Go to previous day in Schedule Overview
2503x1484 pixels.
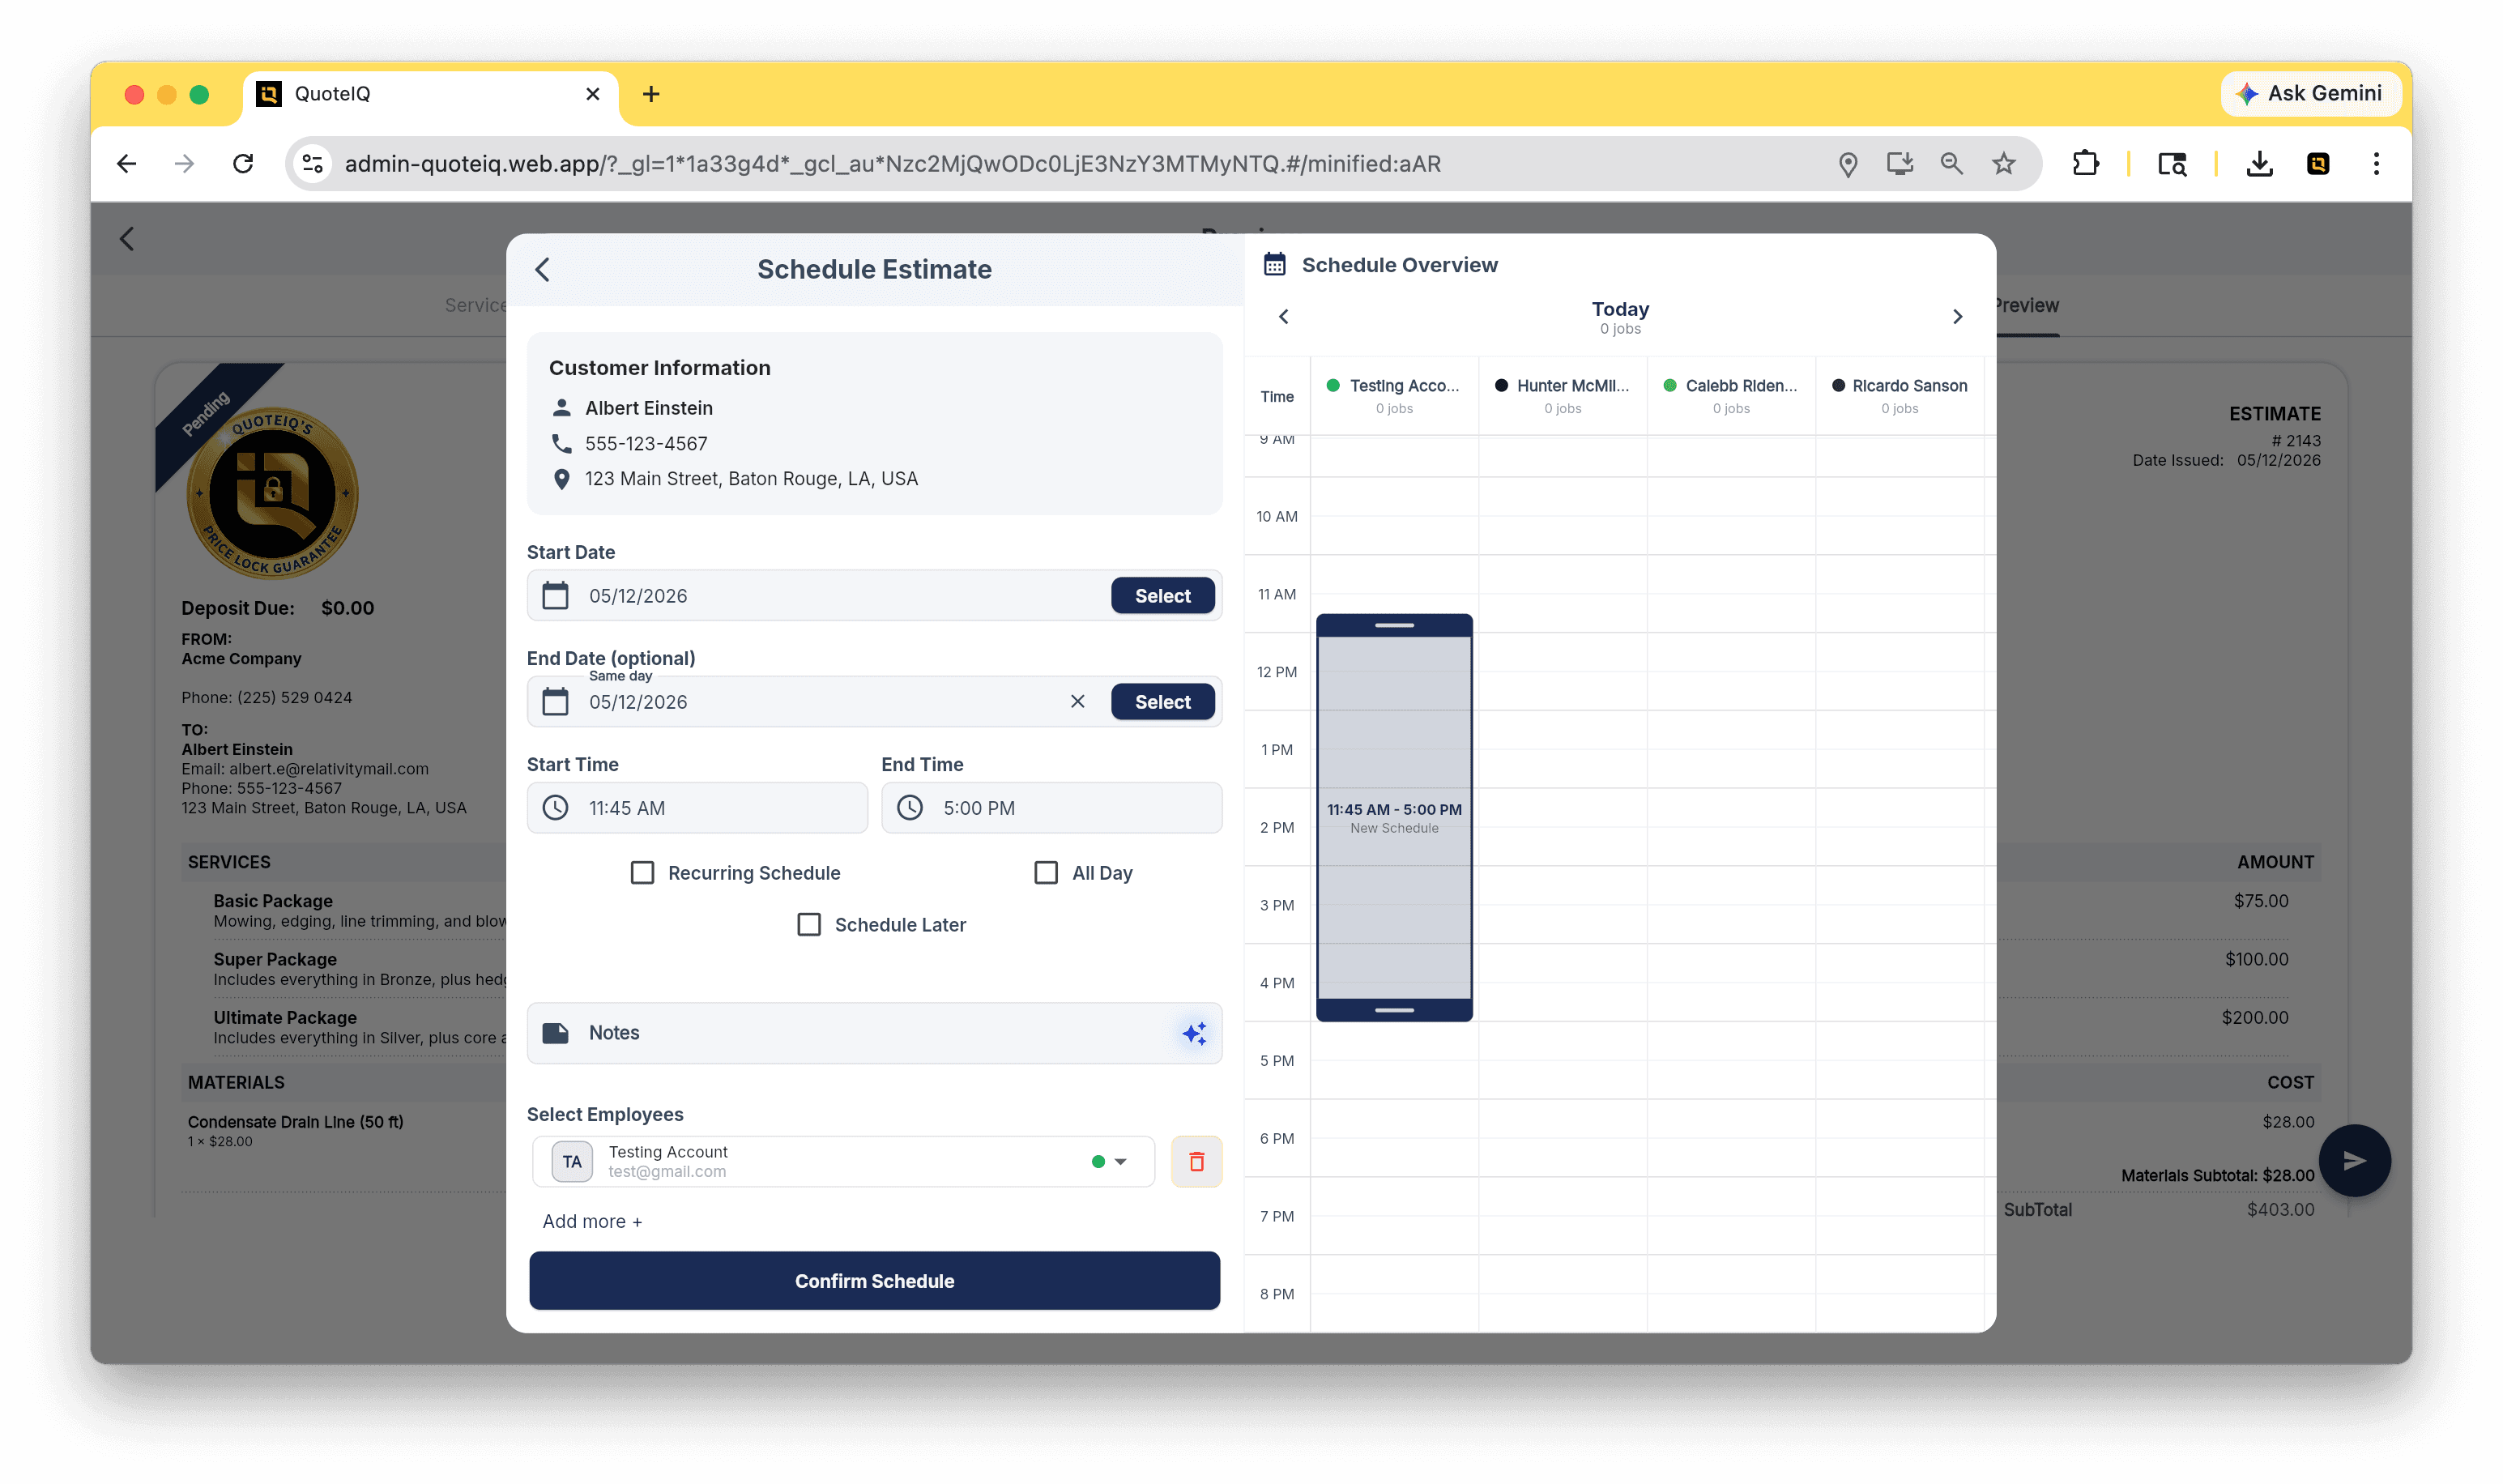tap(1284, 317)
